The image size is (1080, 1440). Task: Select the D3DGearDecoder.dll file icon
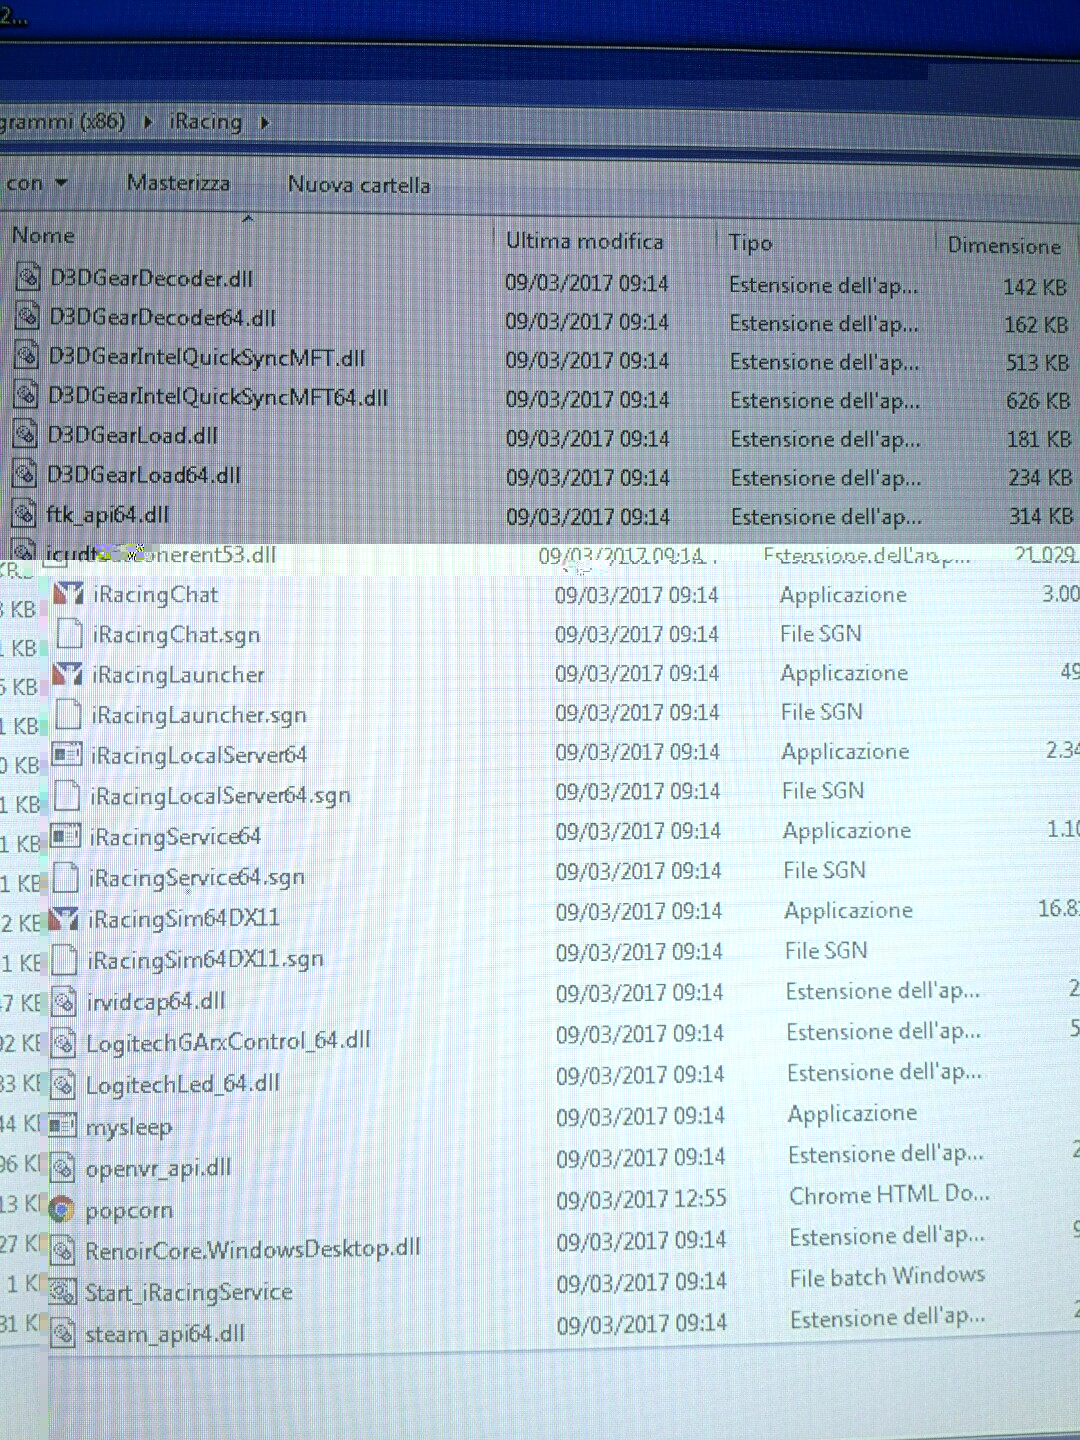(x=28, y=278)
